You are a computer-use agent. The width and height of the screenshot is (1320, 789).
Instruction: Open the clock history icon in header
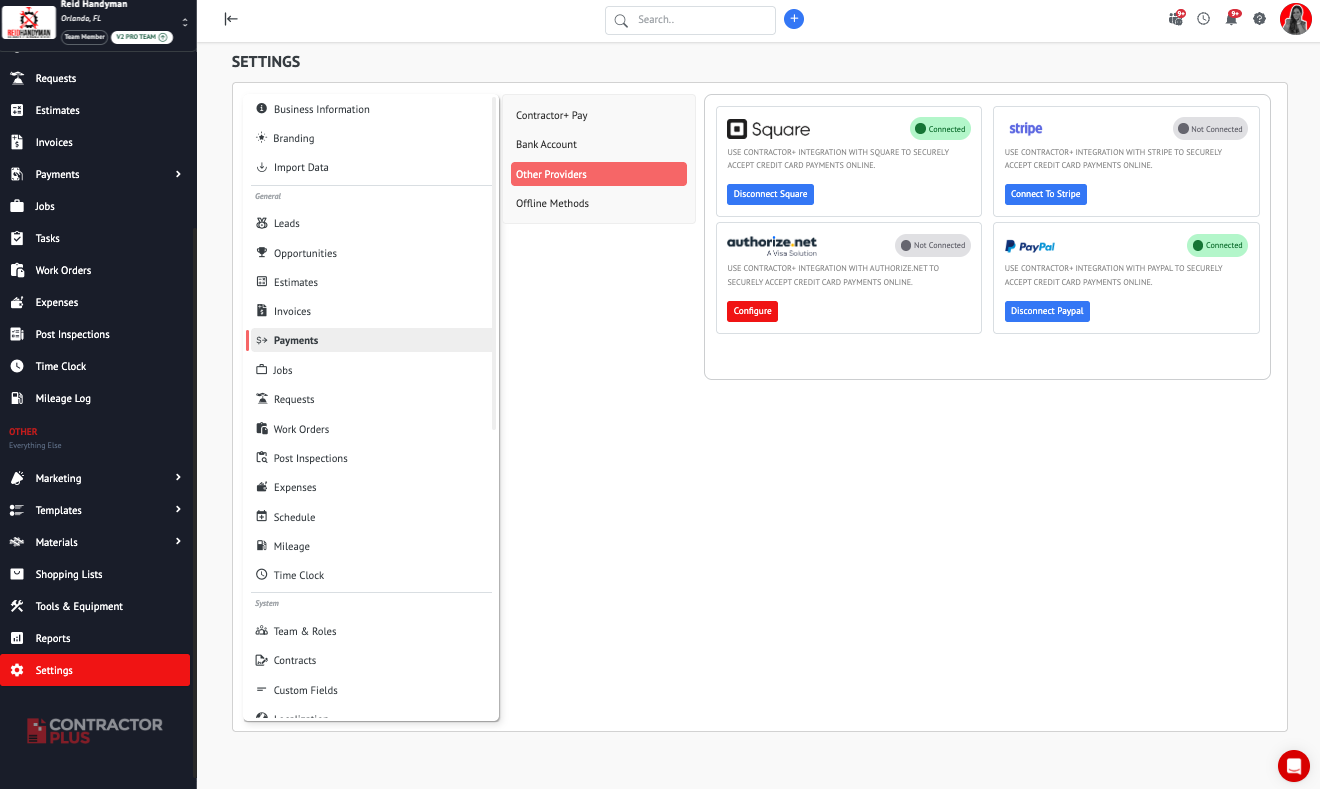(x=1204, y=19)
